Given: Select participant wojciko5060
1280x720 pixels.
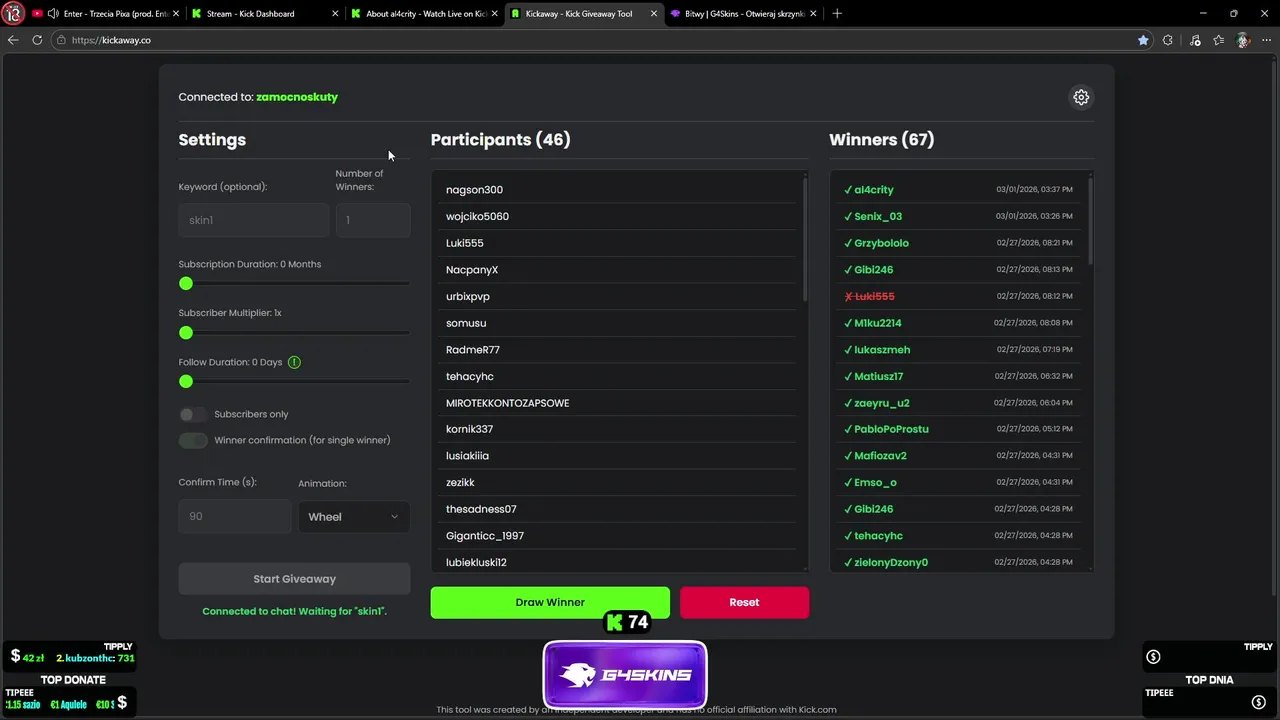Looking at the screenshot, I should (x=617, y=216).
